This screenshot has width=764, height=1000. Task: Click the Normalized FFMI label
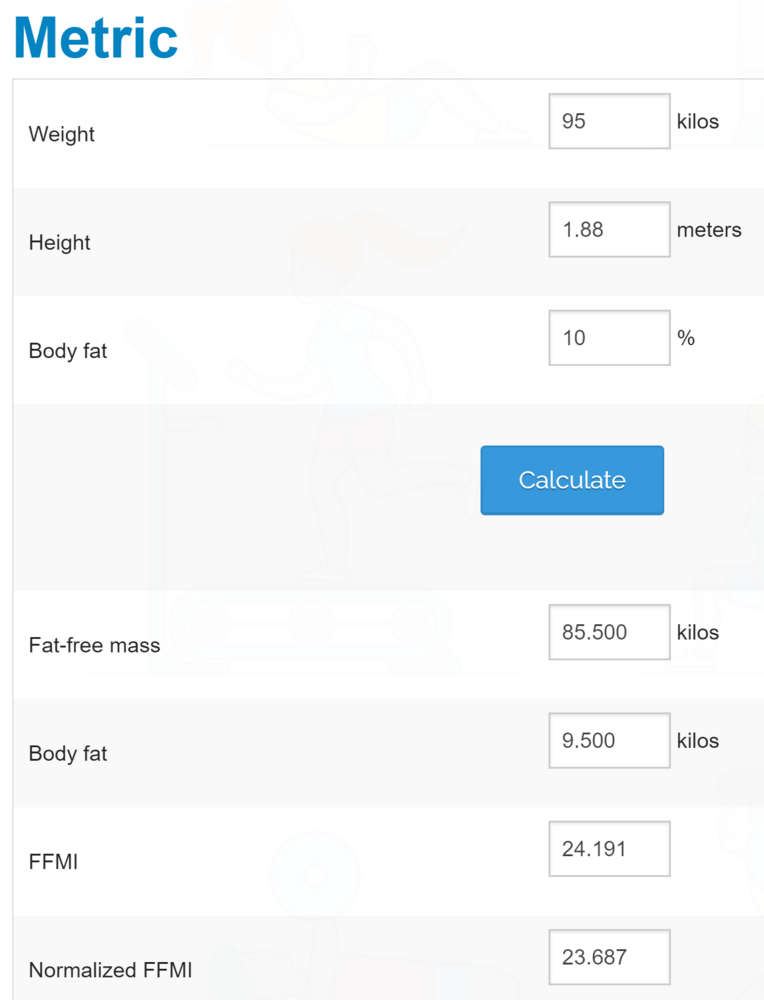pos(110,970)
